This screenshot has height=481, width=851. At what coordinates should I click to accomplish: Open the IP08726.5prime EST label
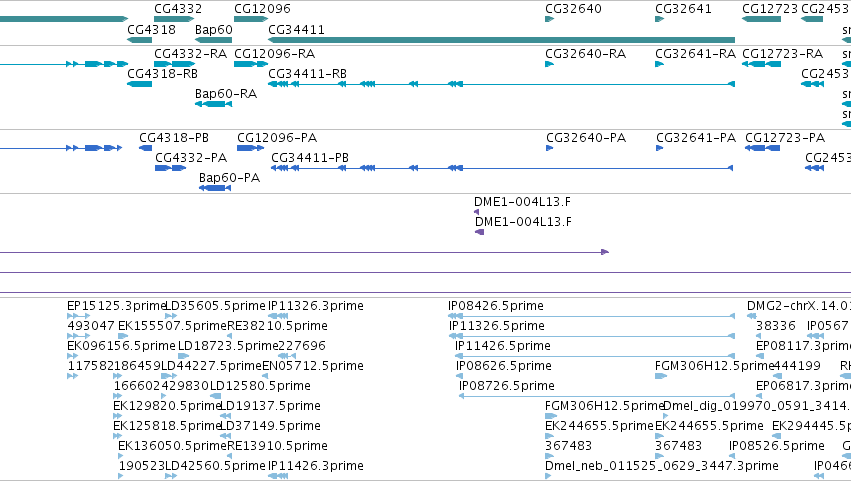pyautogui.click(x=507, y=387)
